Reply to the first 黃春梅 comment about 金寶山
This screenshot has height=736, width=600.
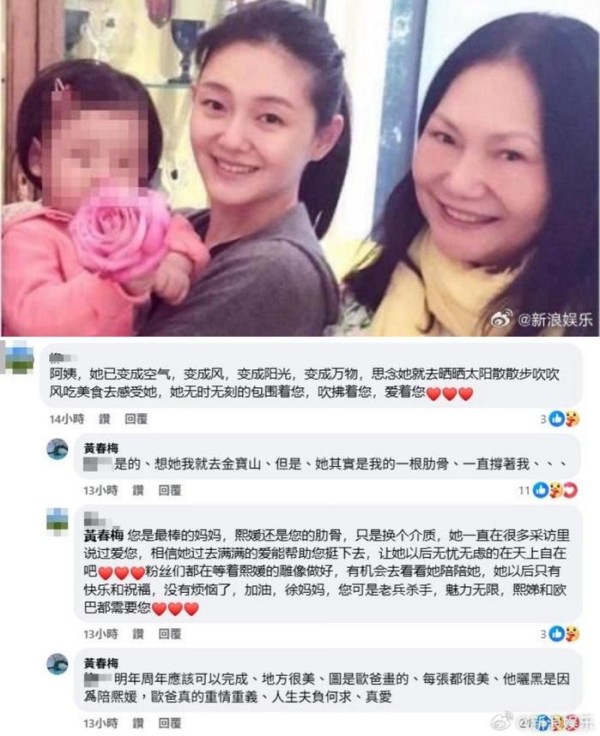pyautogui.click(x=169, y=491)
